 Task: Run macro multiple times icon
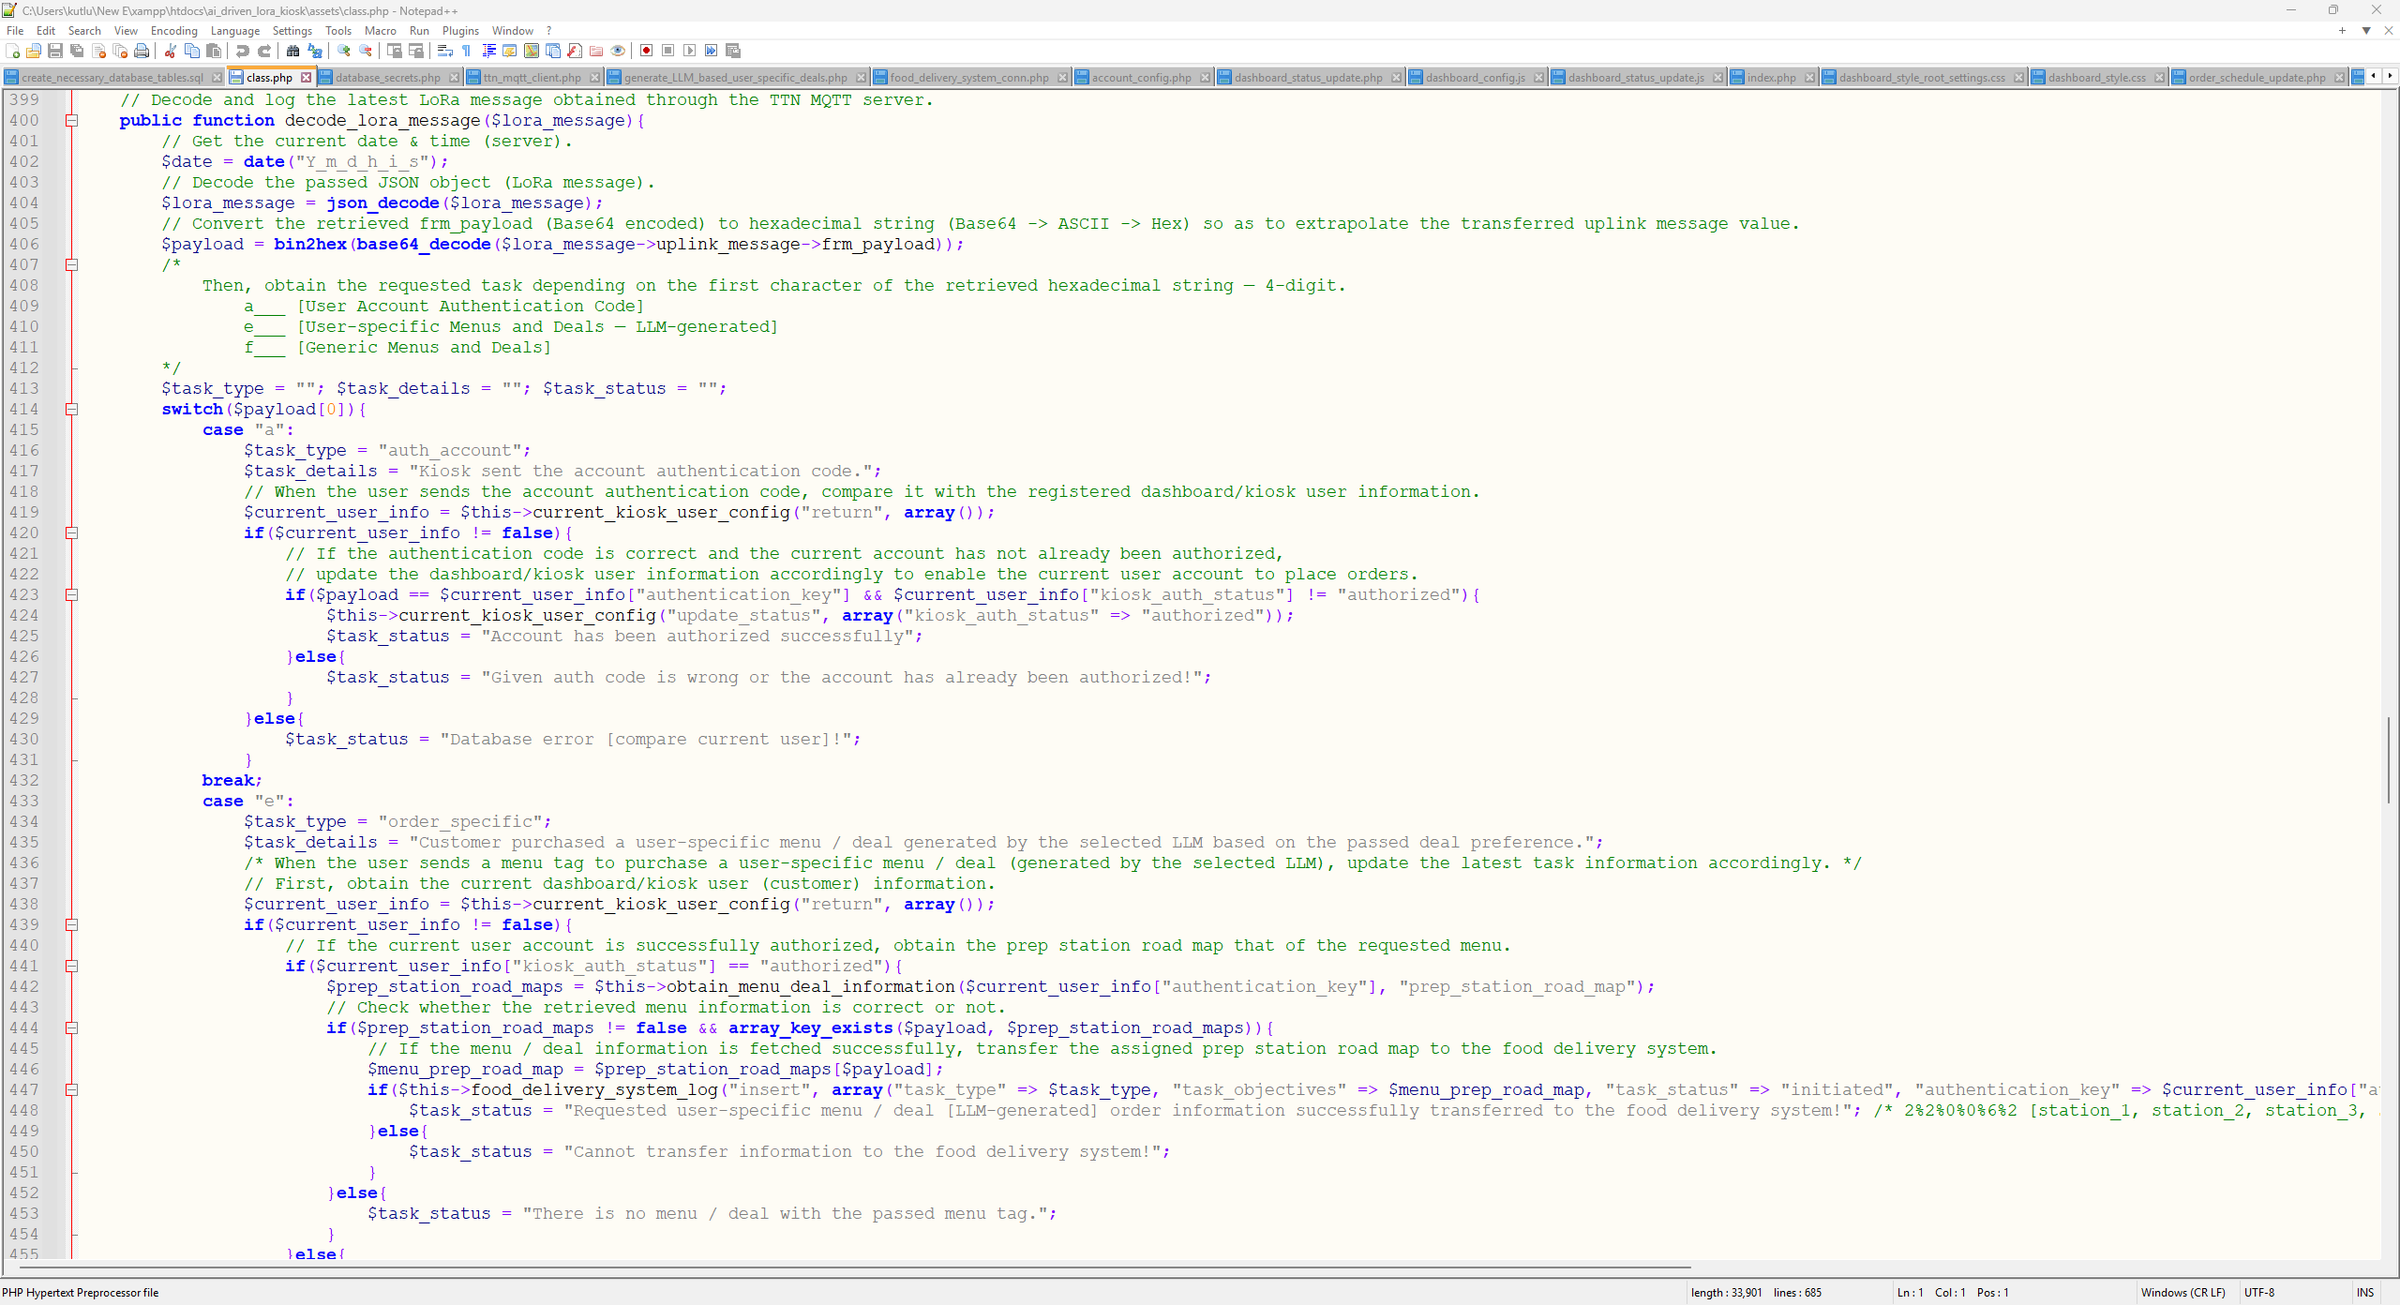point(711,51)
